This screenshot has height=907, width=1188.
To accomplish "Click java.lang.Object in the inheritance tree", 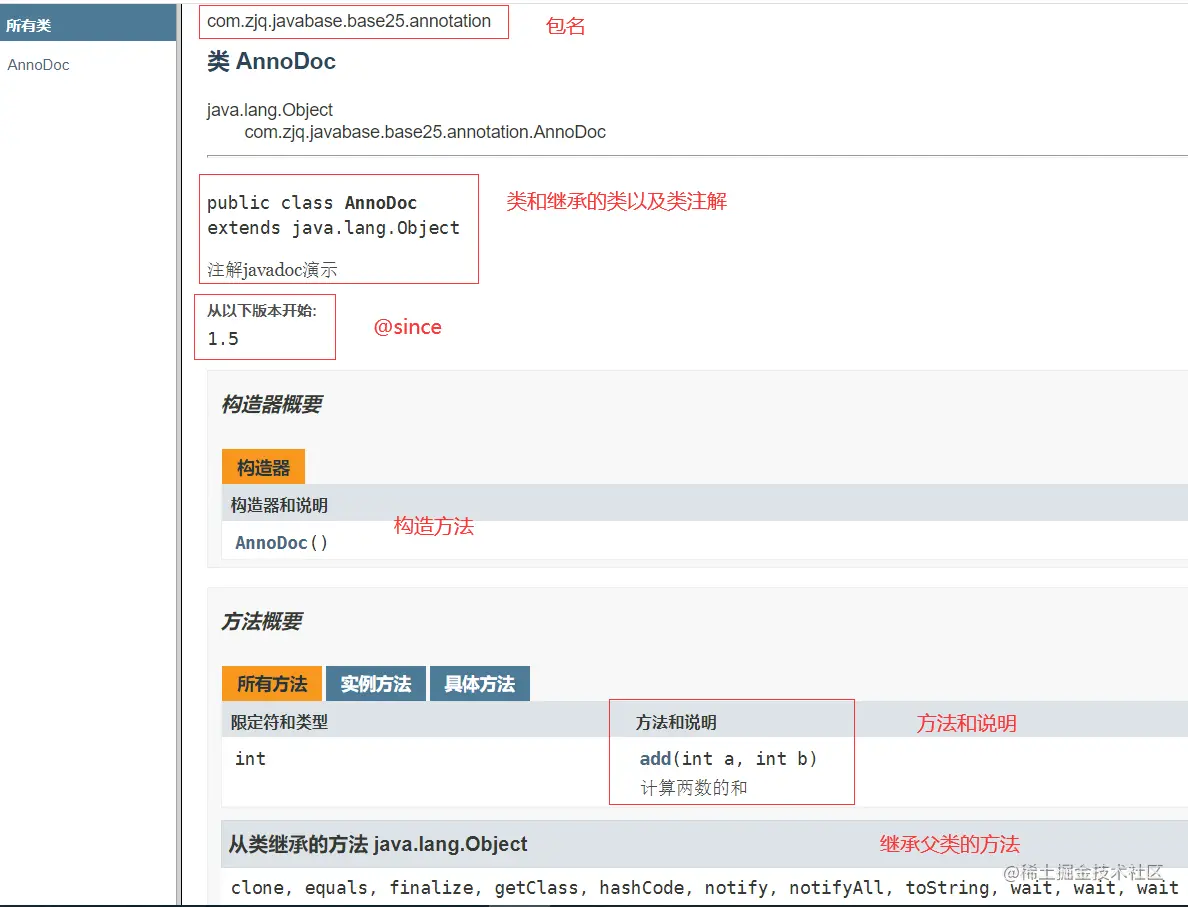I will (270, 110).
